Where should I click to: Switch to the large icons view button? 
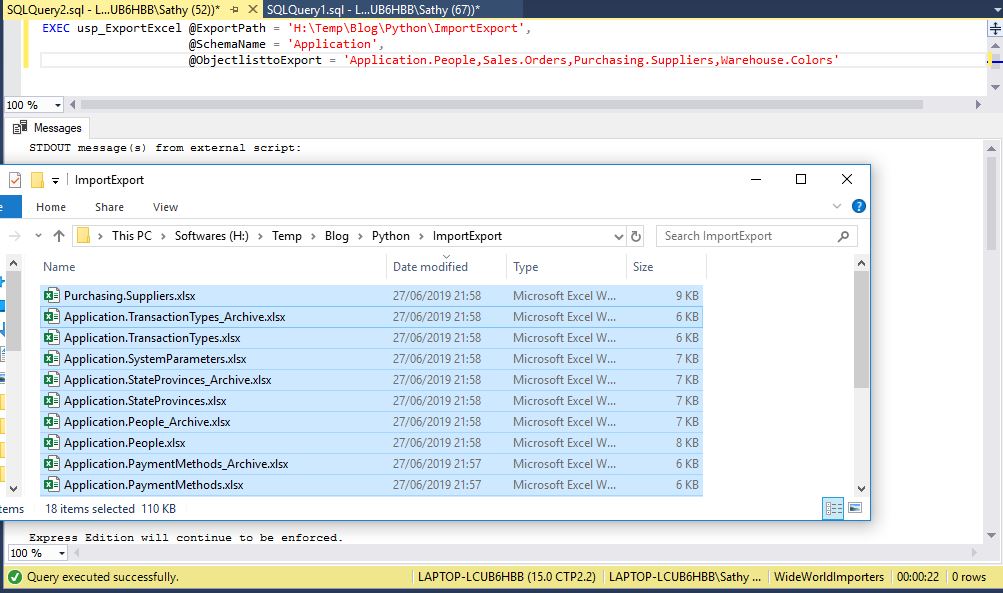point(855,508)
